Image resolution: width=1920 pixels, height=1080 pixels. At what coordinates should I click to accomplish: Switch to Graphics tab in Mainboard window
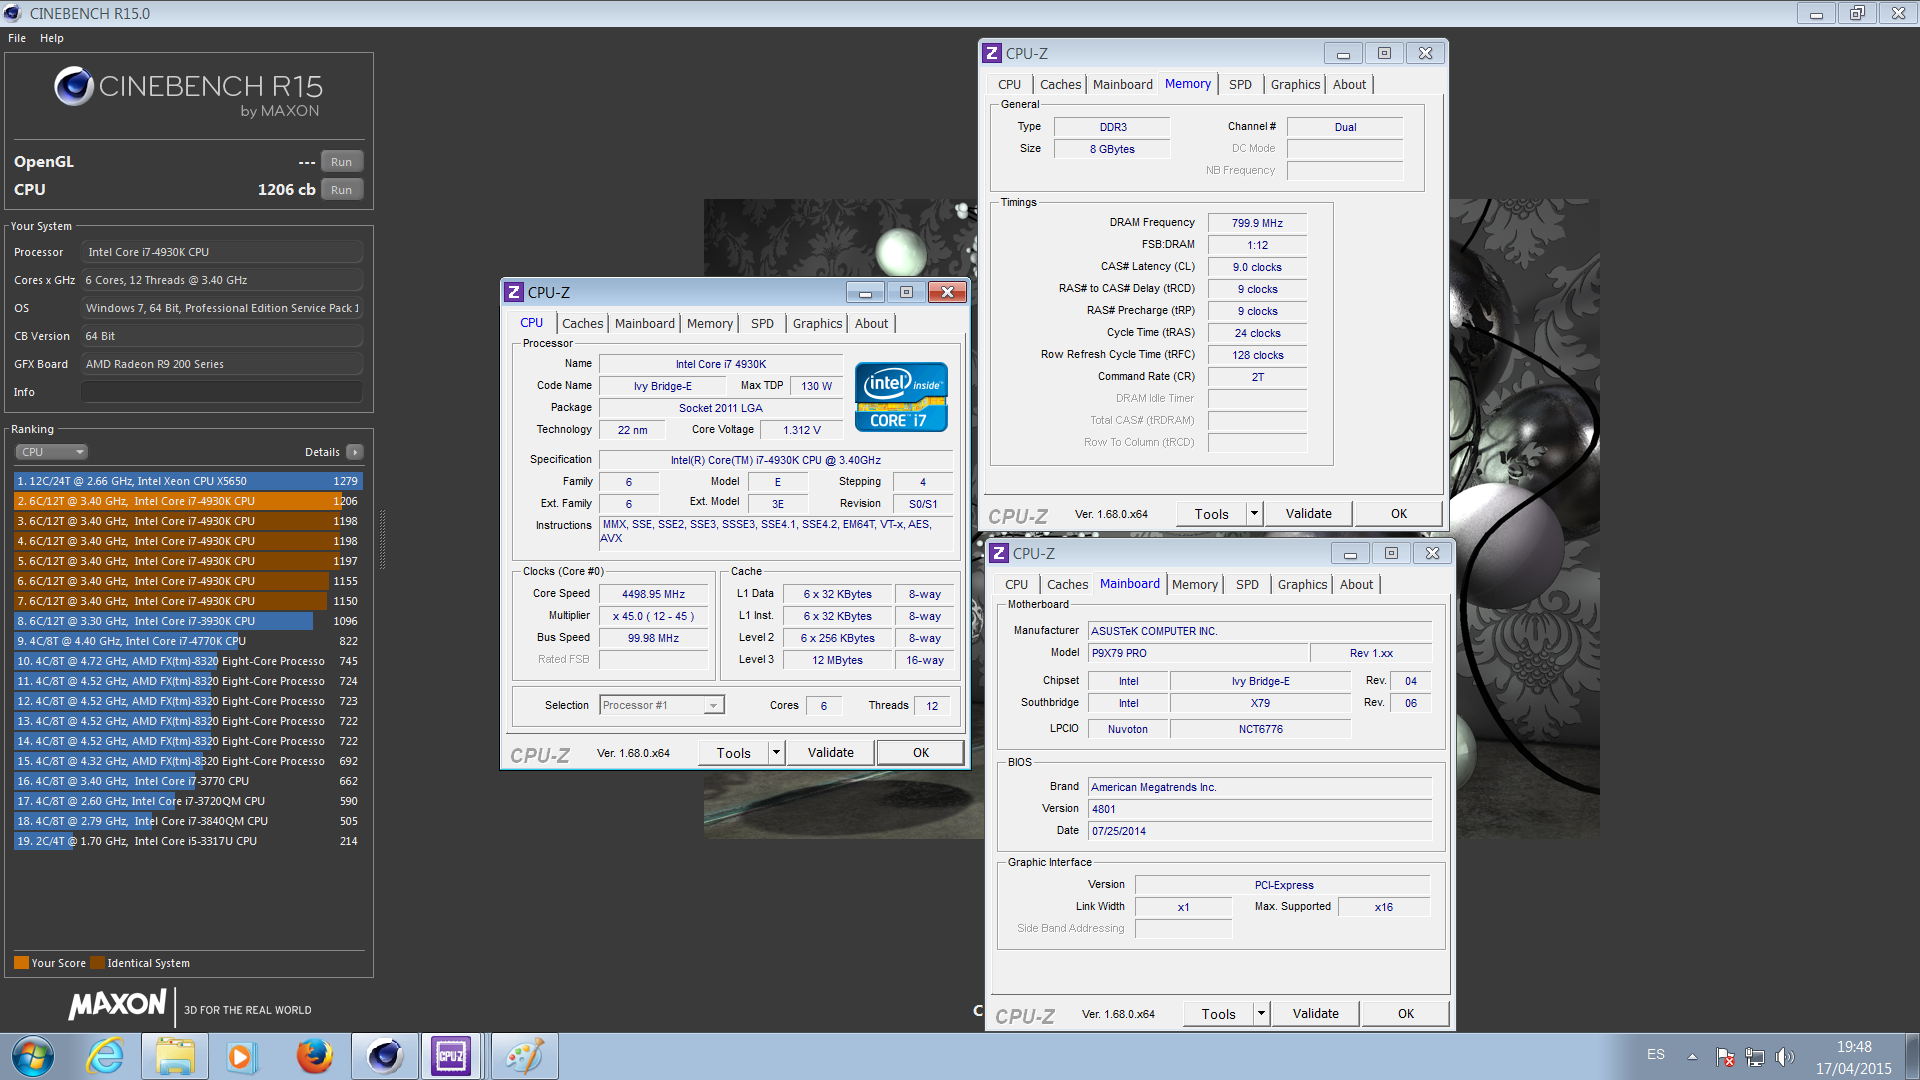tap(1302, 584)
